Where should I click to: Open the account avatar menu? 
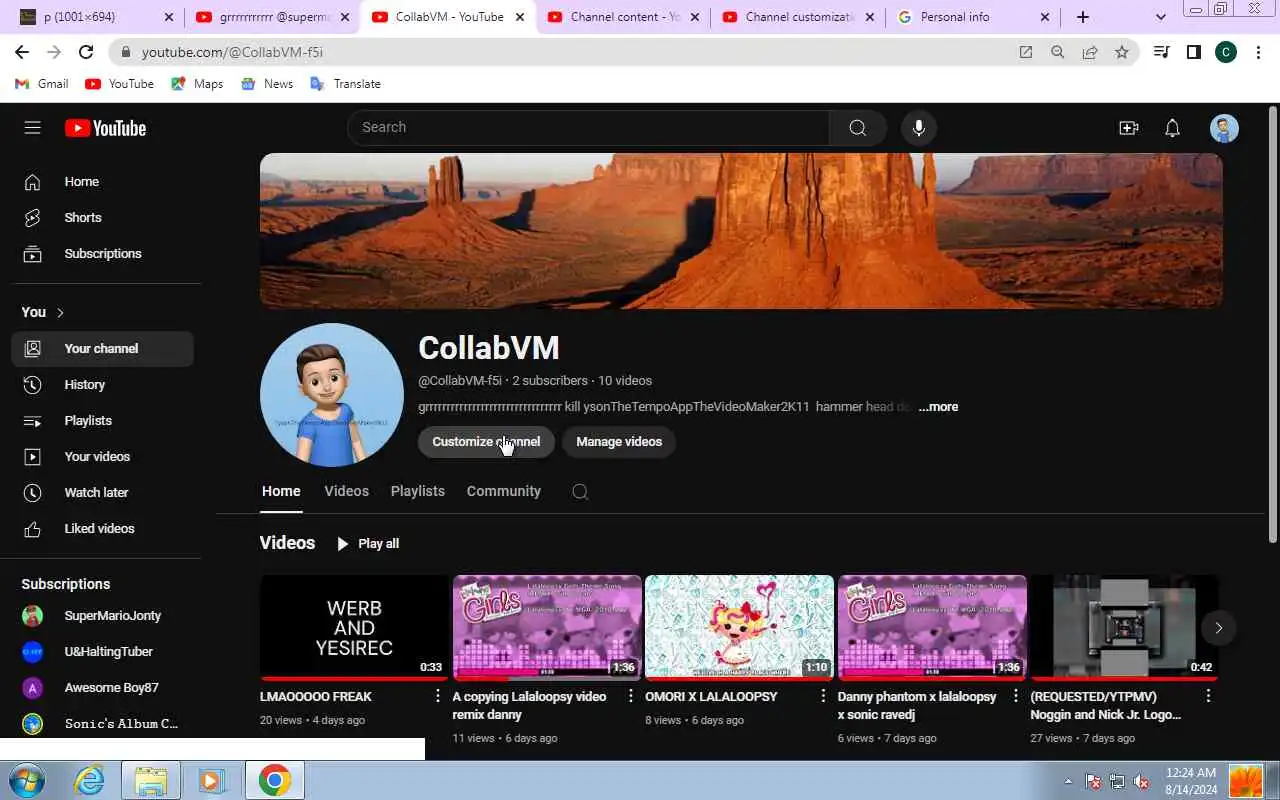[1224, 128]
